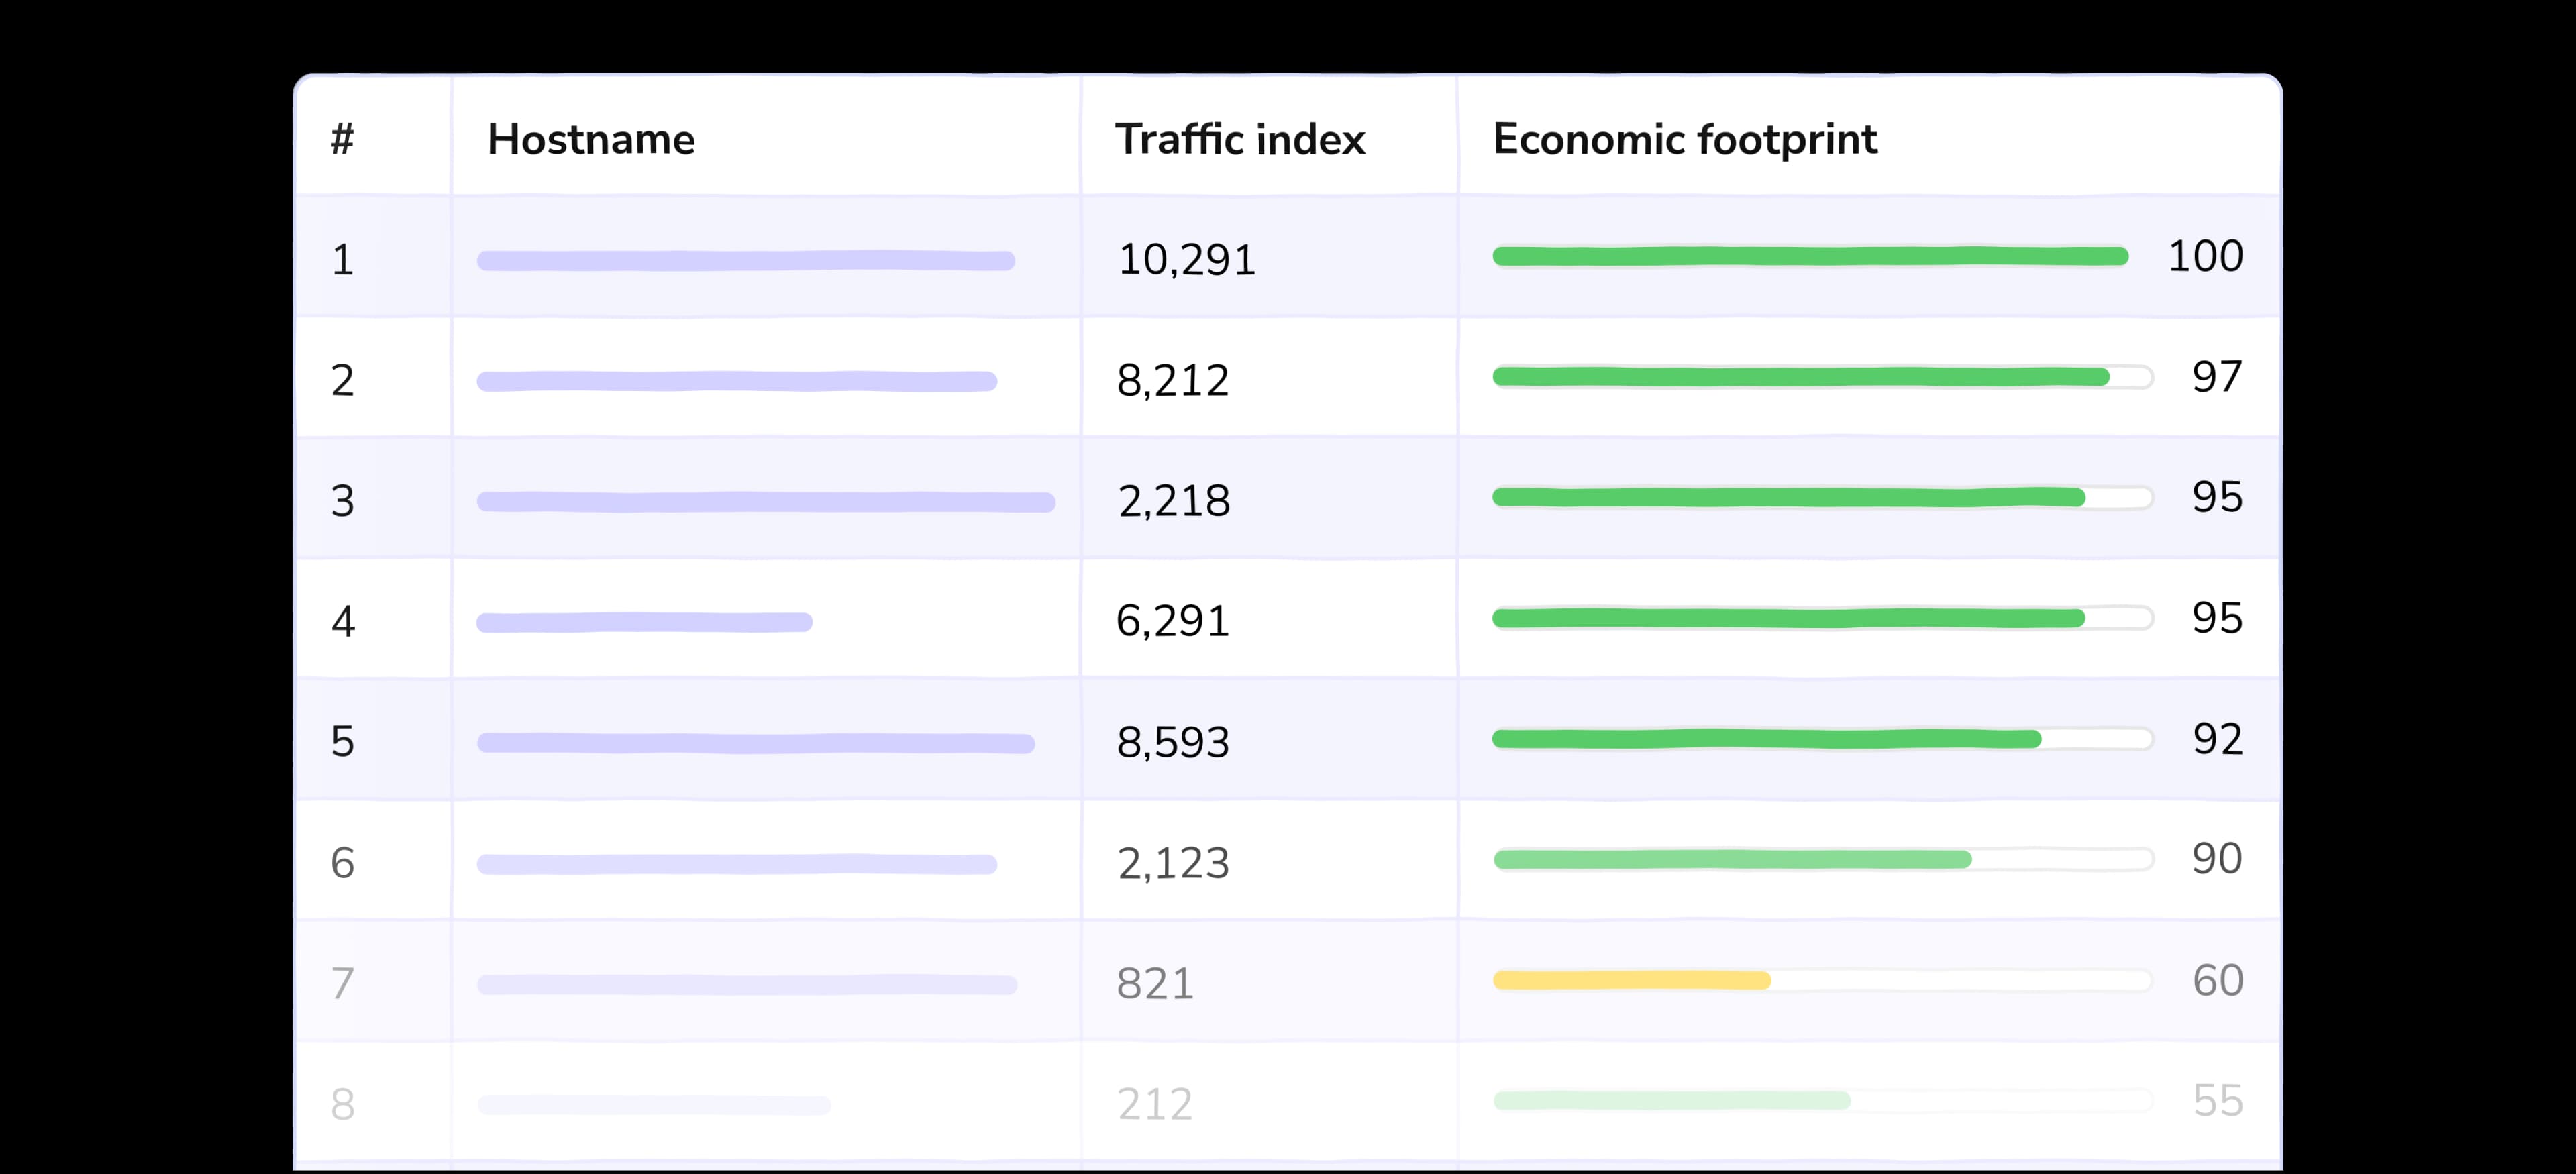
Task: Sort by the Hostname column header
Action: pyautogui.click(x=590, y=139)
